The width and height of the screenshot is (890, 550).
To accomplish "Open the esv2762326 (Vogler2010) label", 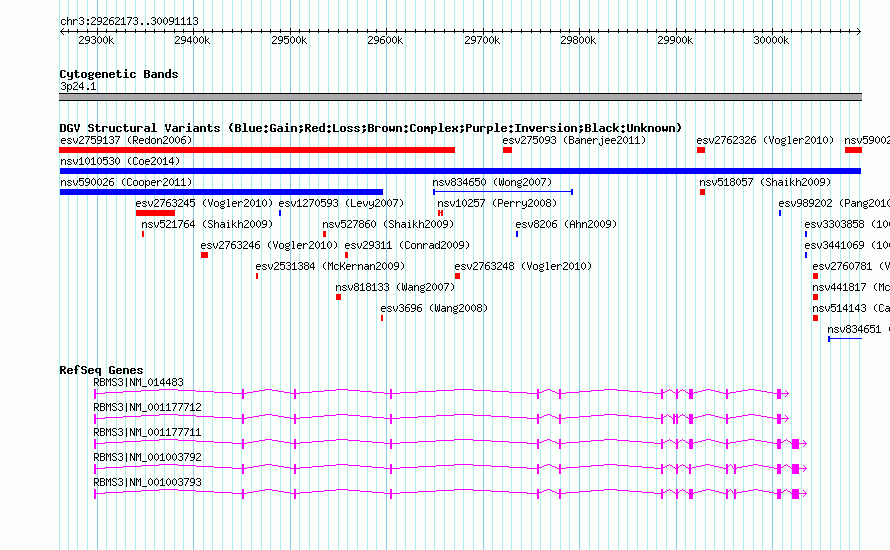I will click(x=765, y=140).
